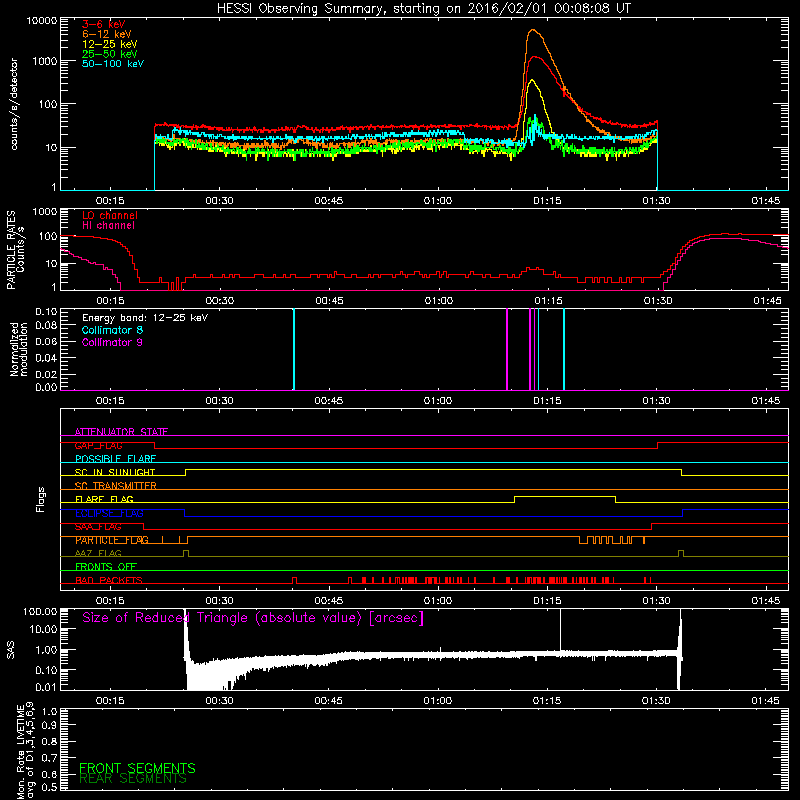Select the Collimator 9 legend label

(112, 342)
